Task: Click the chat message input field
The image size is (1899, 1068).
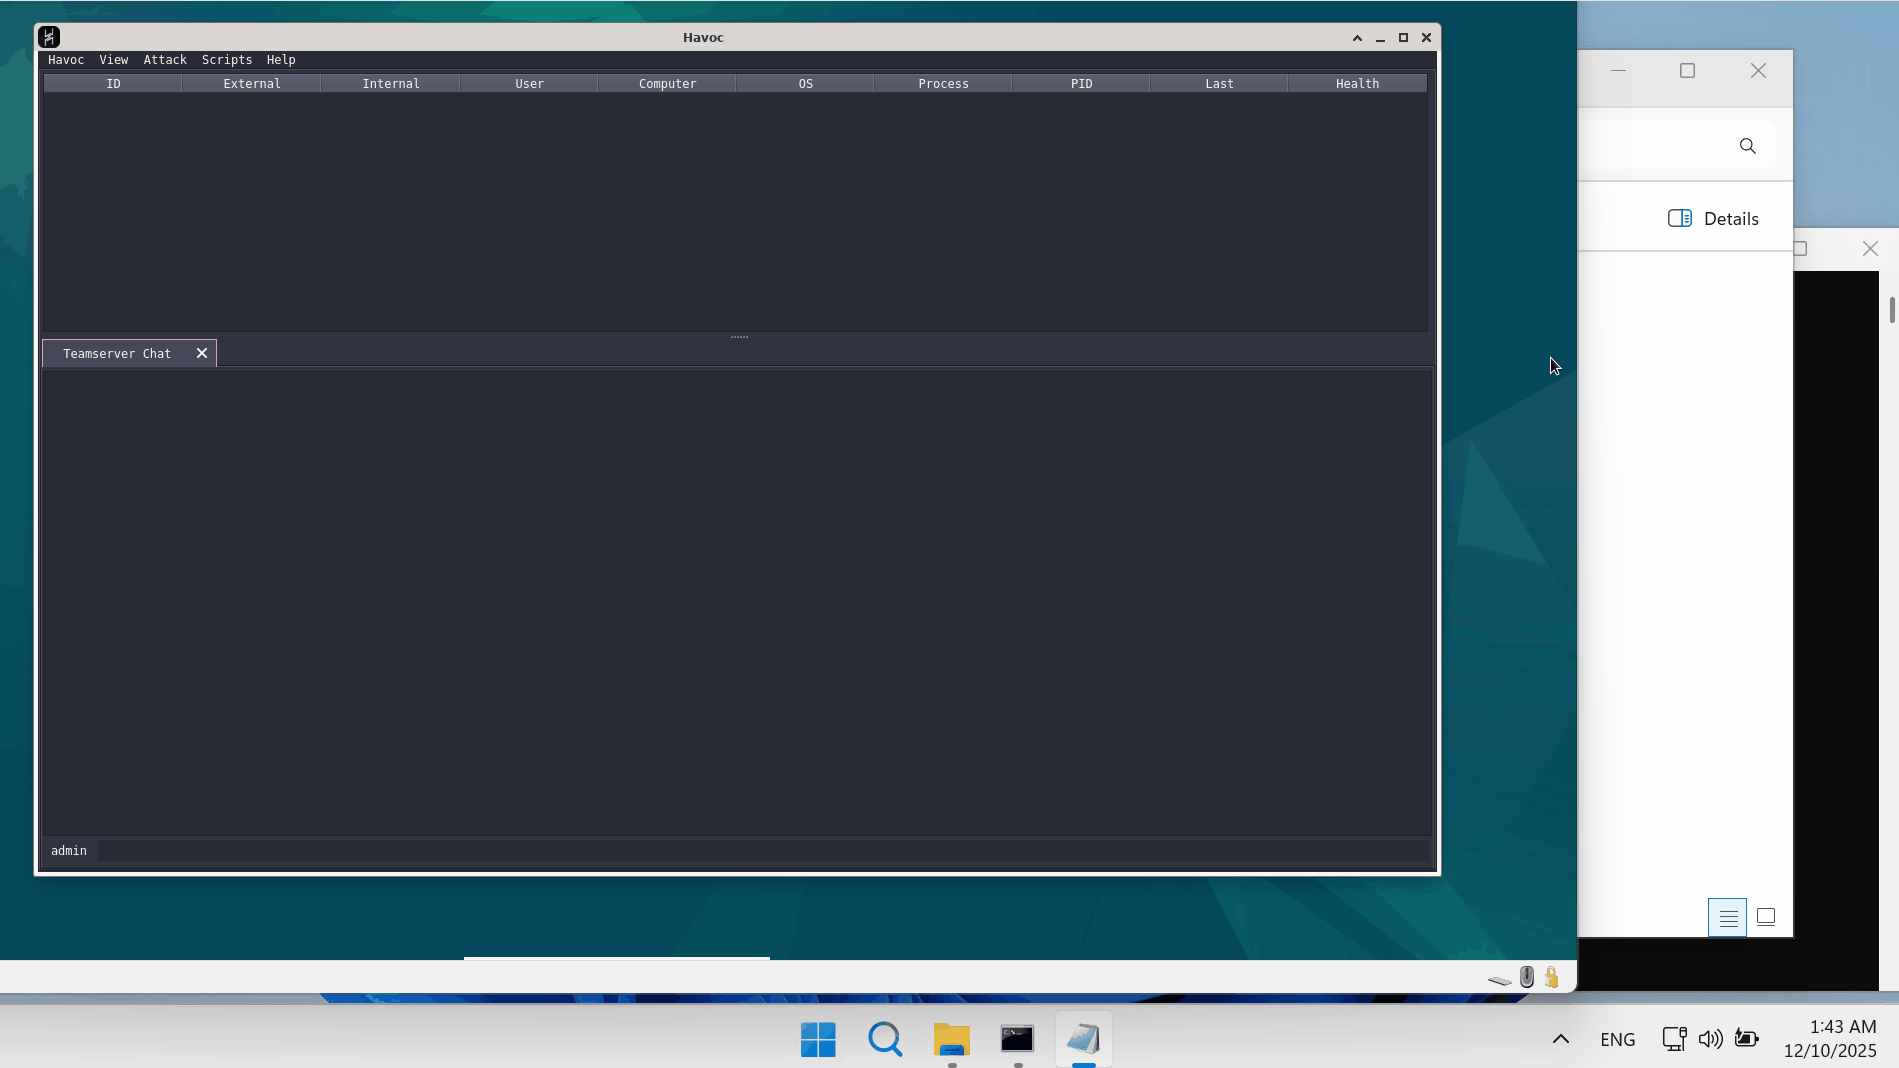Action: [760, 851]
